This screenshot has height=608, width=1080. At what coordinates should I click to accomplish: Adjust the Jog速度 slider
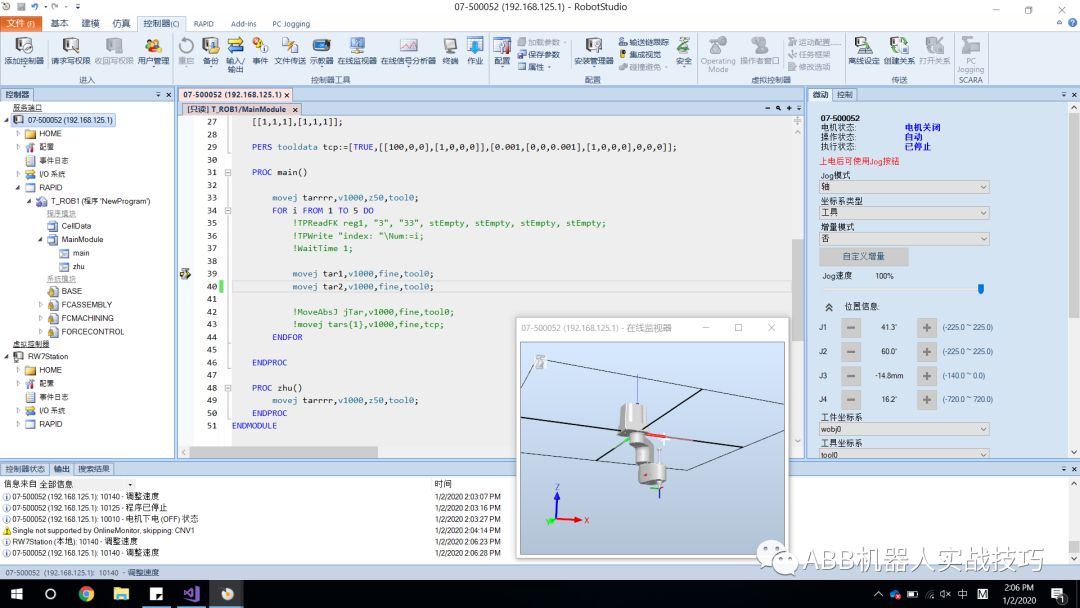981,289
